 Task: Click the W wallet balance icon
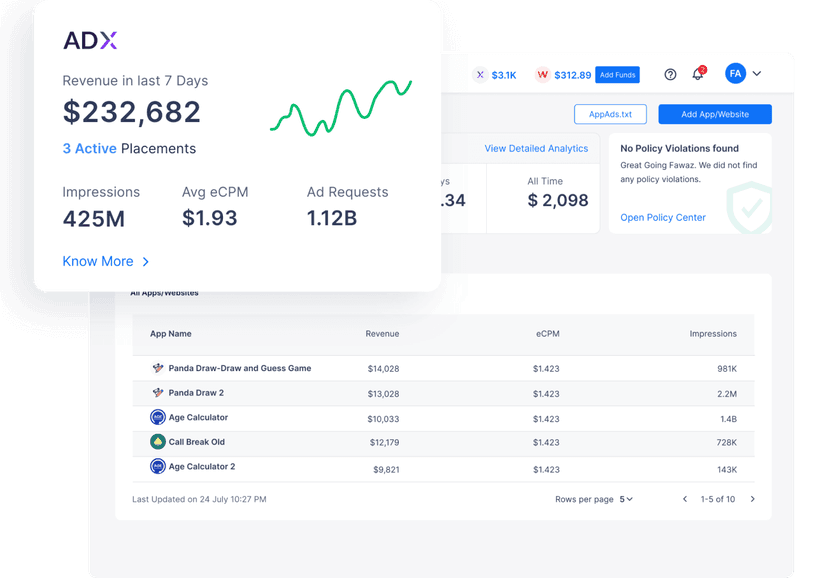(542, 74)
